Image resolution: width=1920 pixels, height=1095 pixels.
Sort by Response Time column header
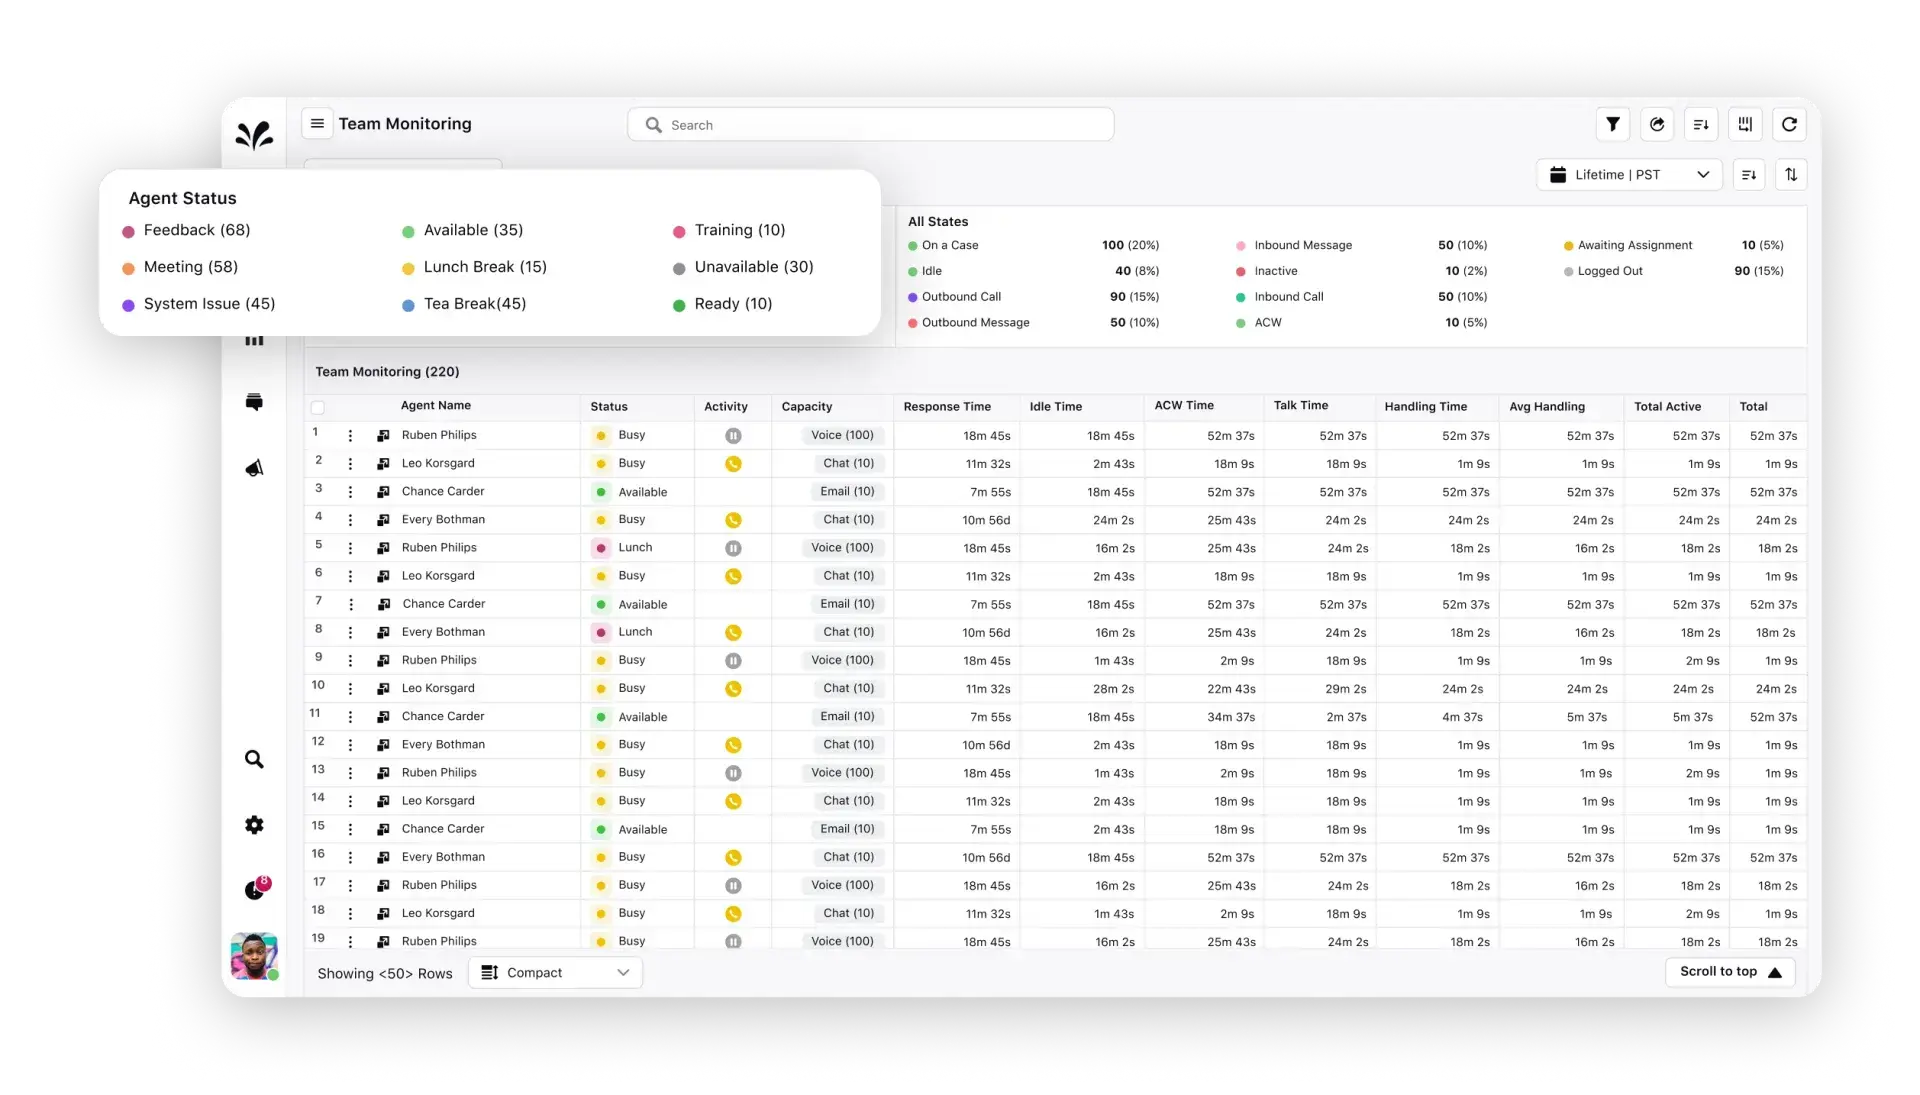tap(946, 406)
